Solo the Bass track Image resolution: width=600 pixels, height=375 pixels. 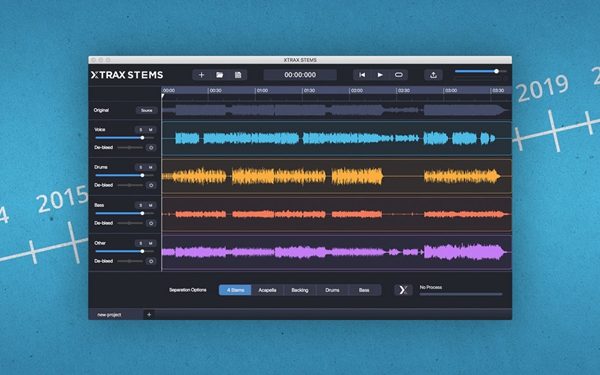[140, 205]
